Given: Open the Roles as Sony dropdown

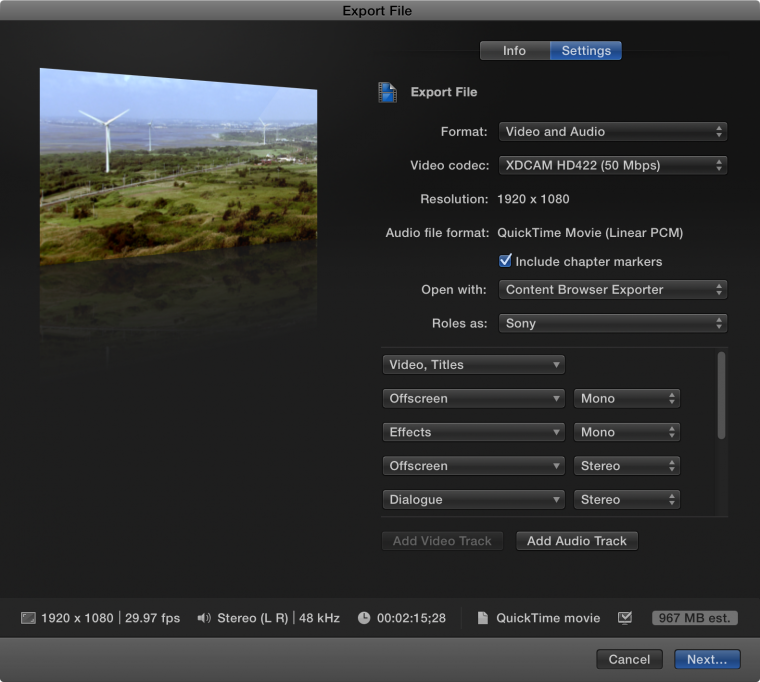Looking at the screenshot, I should 612,324.
